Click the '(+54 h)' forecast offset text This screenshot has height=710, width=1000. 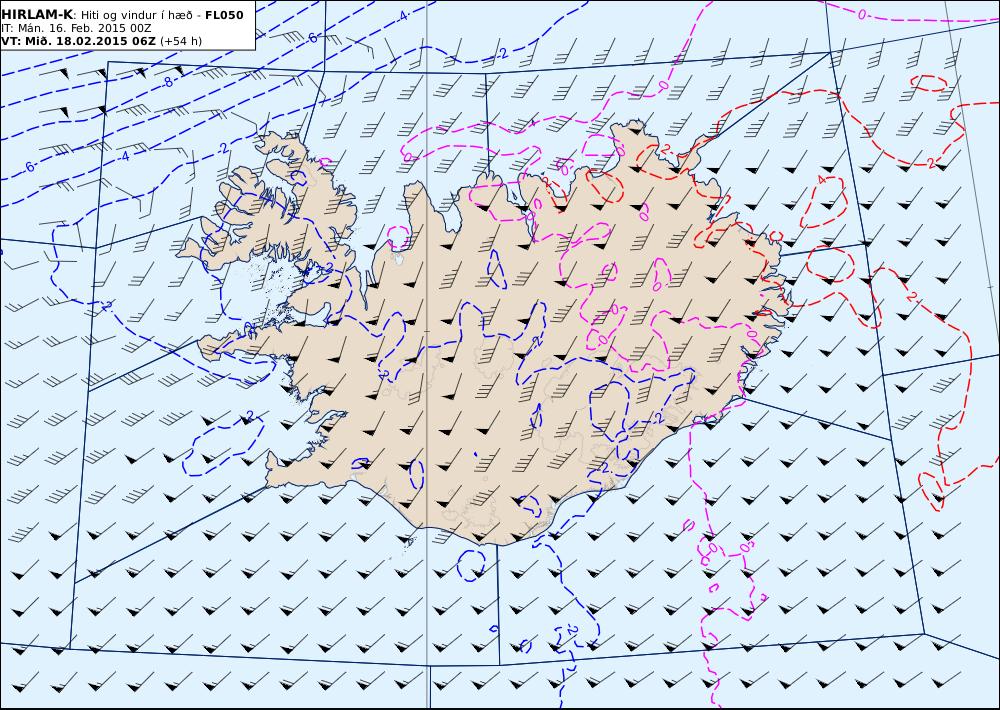point(180,41)
